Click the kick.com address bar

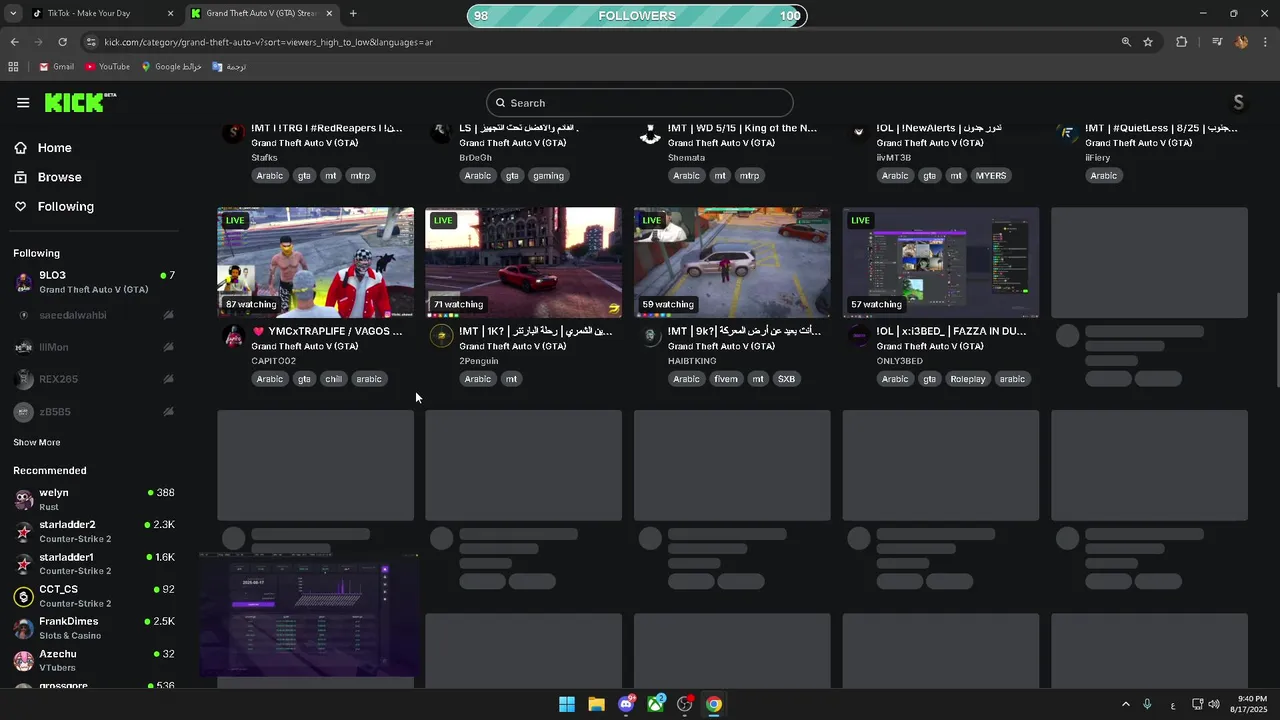pos(600,42)
